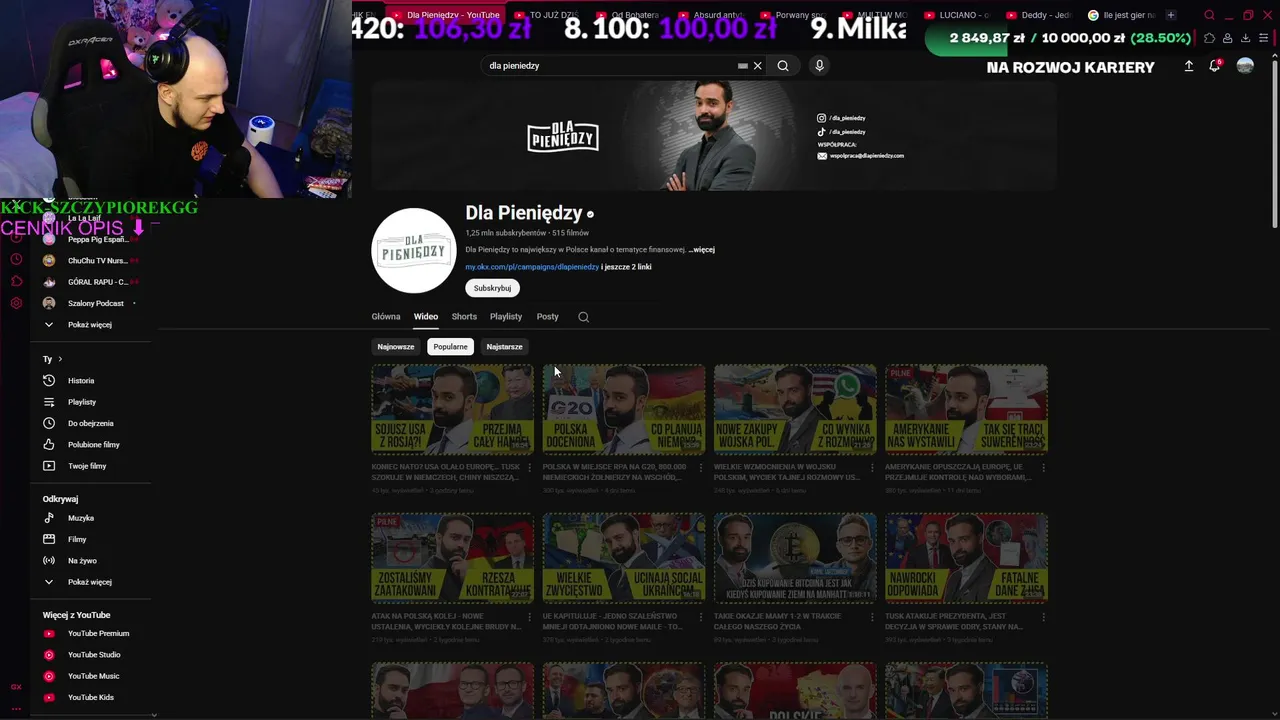Click the upload/create arrow icon
Screen dimensions: 1280x720
[1189, 66]
